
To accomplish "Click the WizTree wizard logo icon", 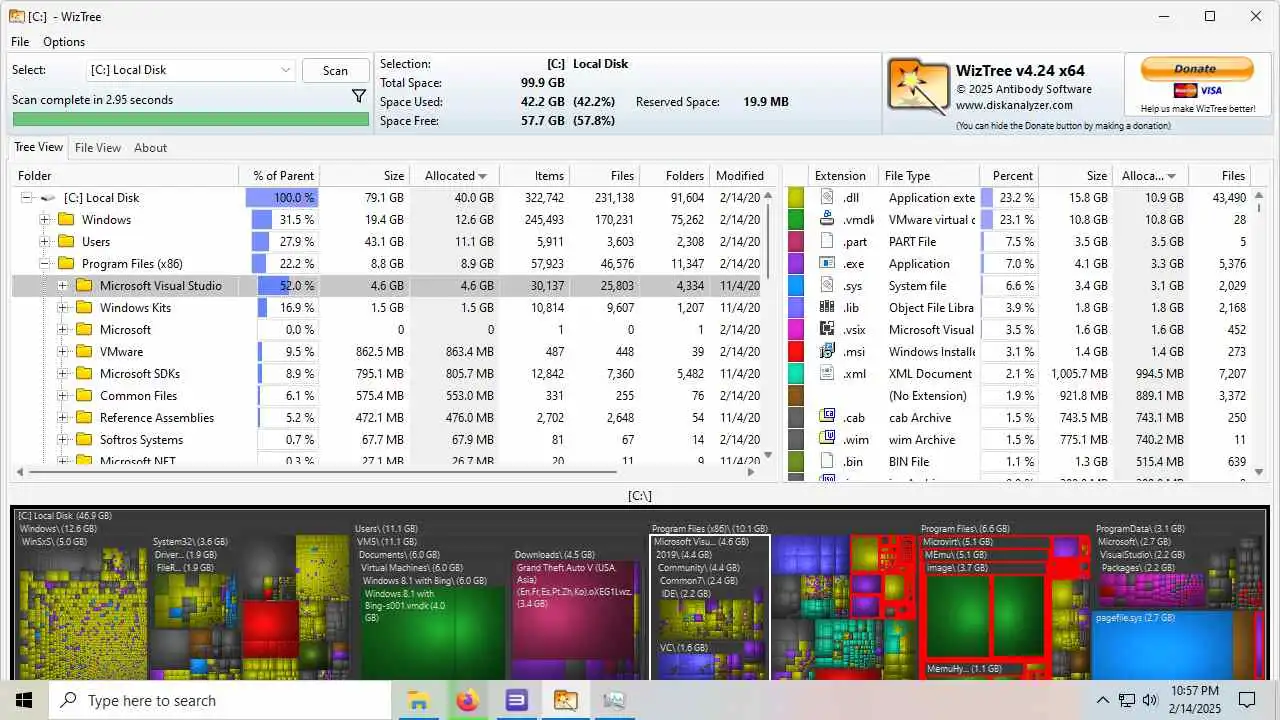I will pos(918,87).
